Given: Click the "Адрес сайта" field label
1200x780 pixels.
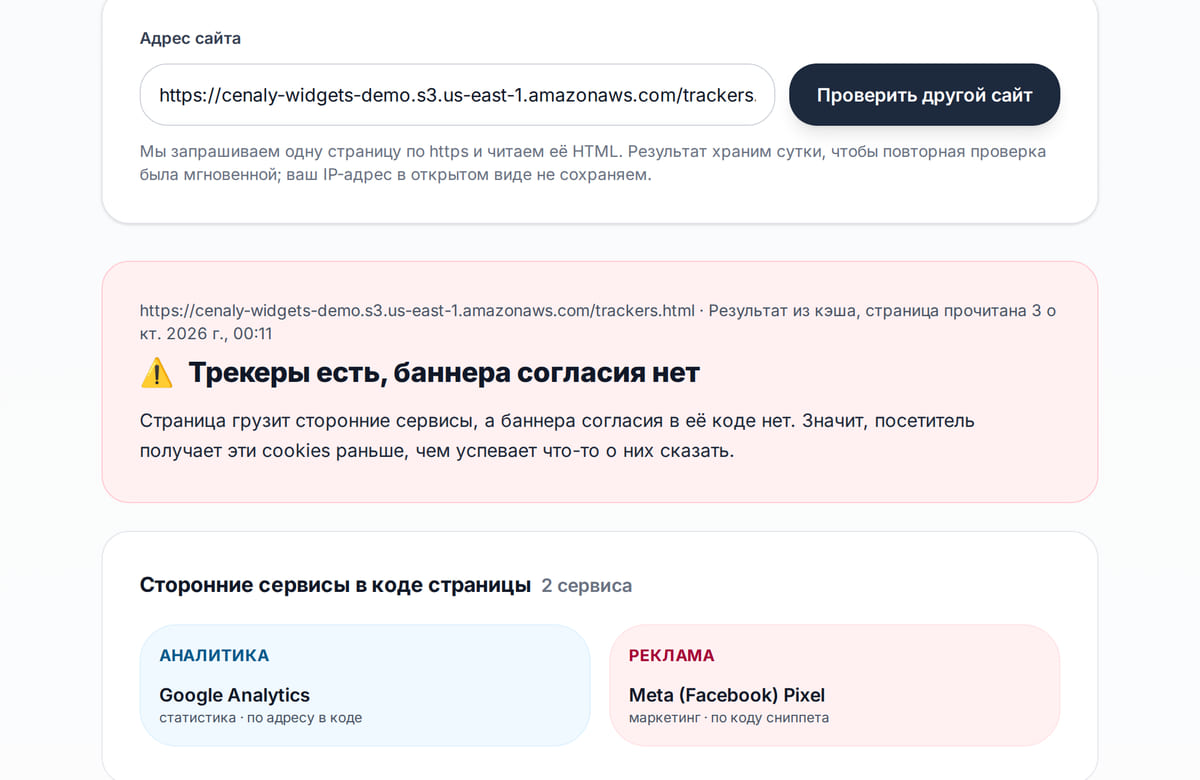Looking at the screenshot, I should click(x=190, y=38).
